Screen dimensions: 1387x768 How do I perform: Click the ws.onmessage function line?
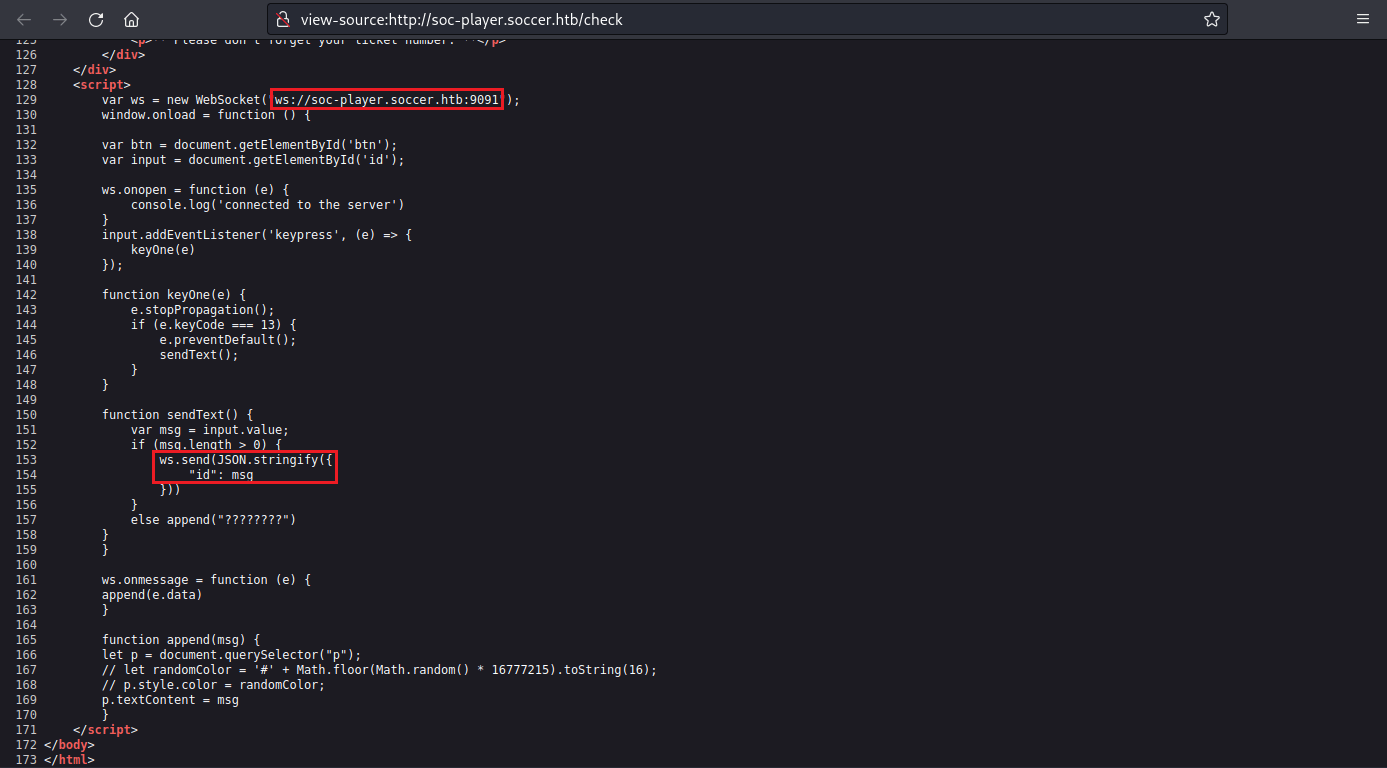206,580
